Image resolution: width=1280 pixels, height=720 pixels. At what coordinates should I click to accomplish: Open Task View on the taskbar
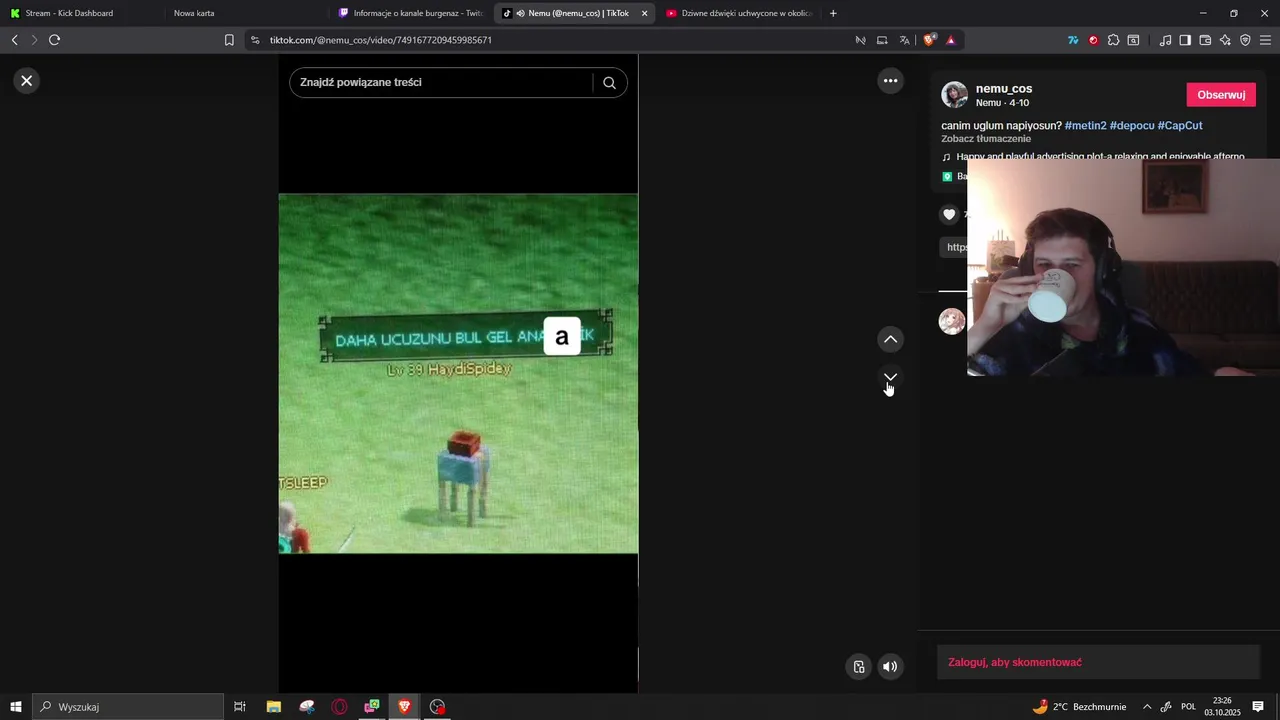(240, 707)
